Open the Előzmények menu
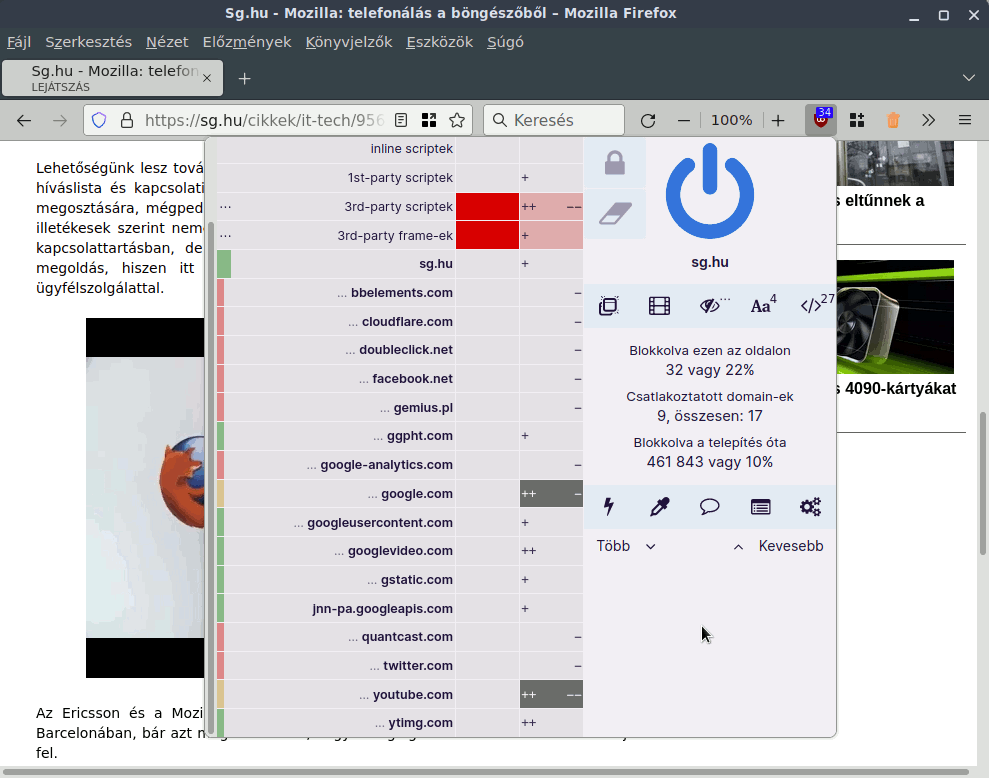 pos(247,42)
